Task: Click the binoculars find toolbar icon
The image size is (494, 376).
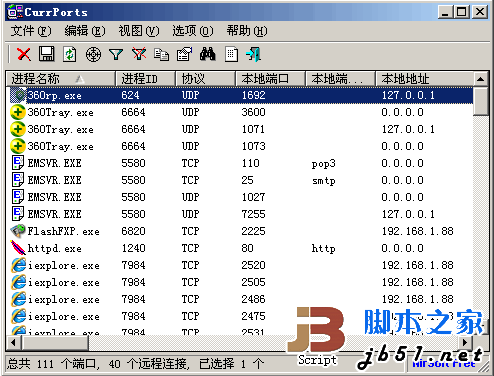Action: click(x=207, y=54)
